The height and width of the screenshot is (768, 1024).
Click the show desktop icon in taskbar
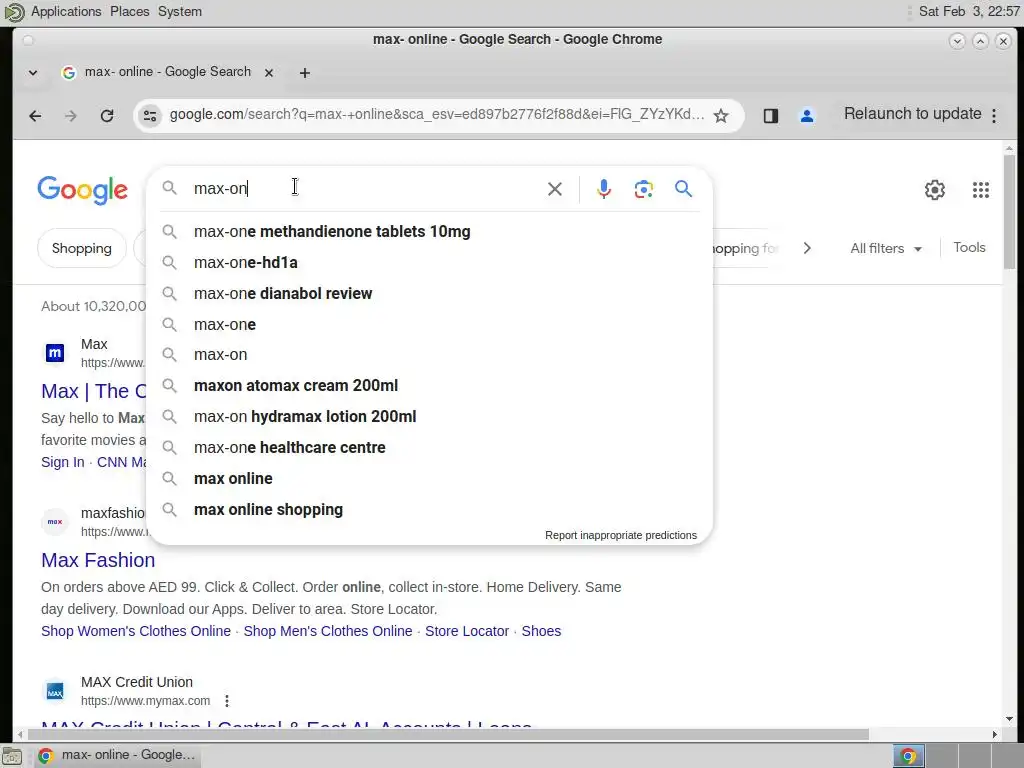12,756
